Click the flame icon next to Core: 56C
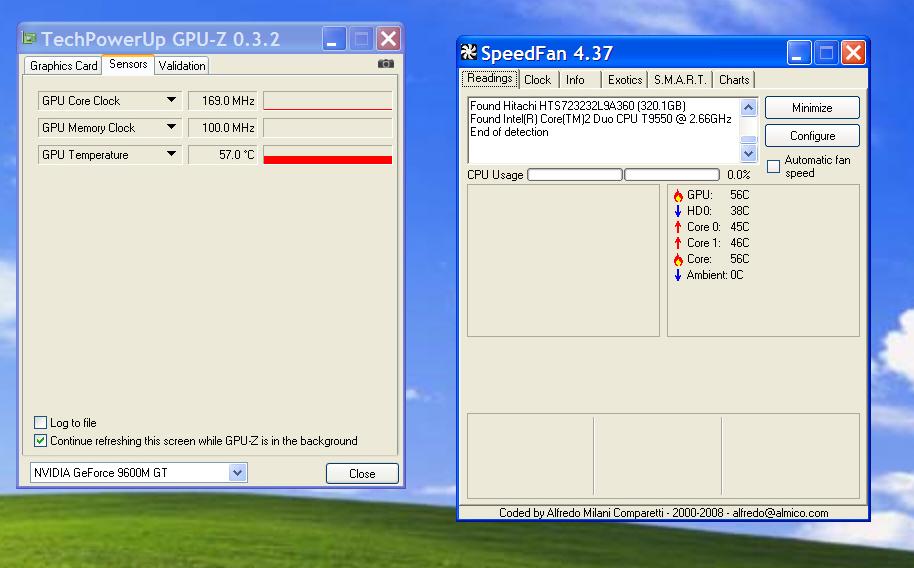Image resolution: width=914 pixels, height=568 pixels. [x=678, y=260]
